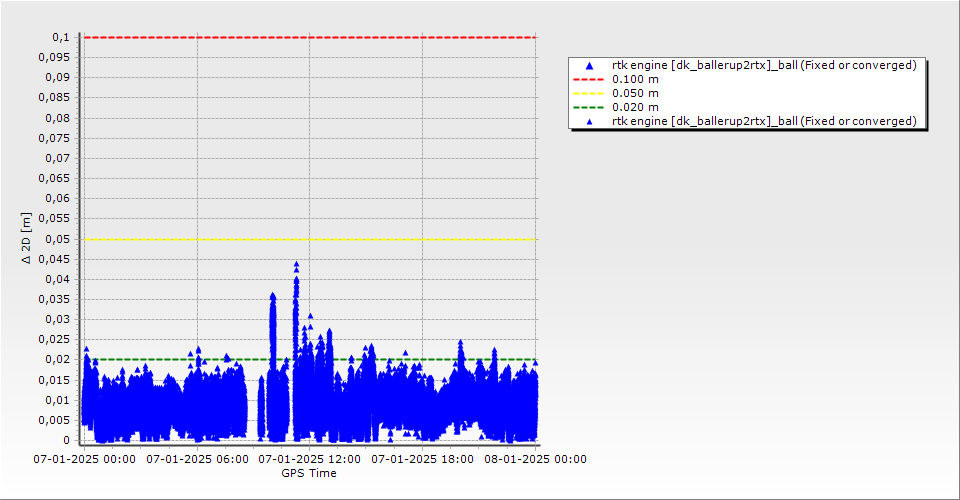
Task: Click the large blue triangle legend marker
Action: click(589, 65)
